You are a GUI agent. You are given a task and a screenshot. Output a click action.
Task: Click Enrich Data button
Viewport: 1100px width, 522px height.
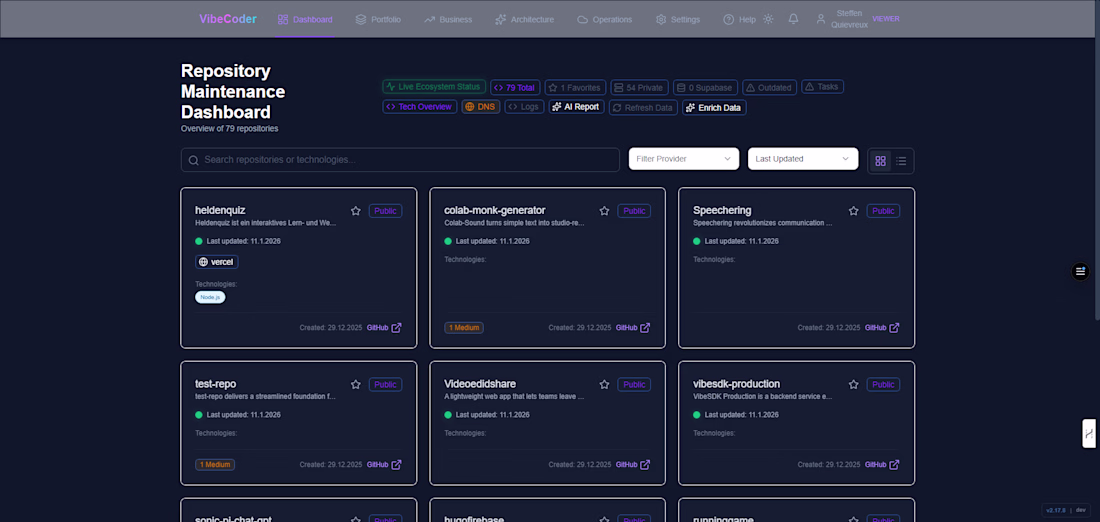coord(714,107)
